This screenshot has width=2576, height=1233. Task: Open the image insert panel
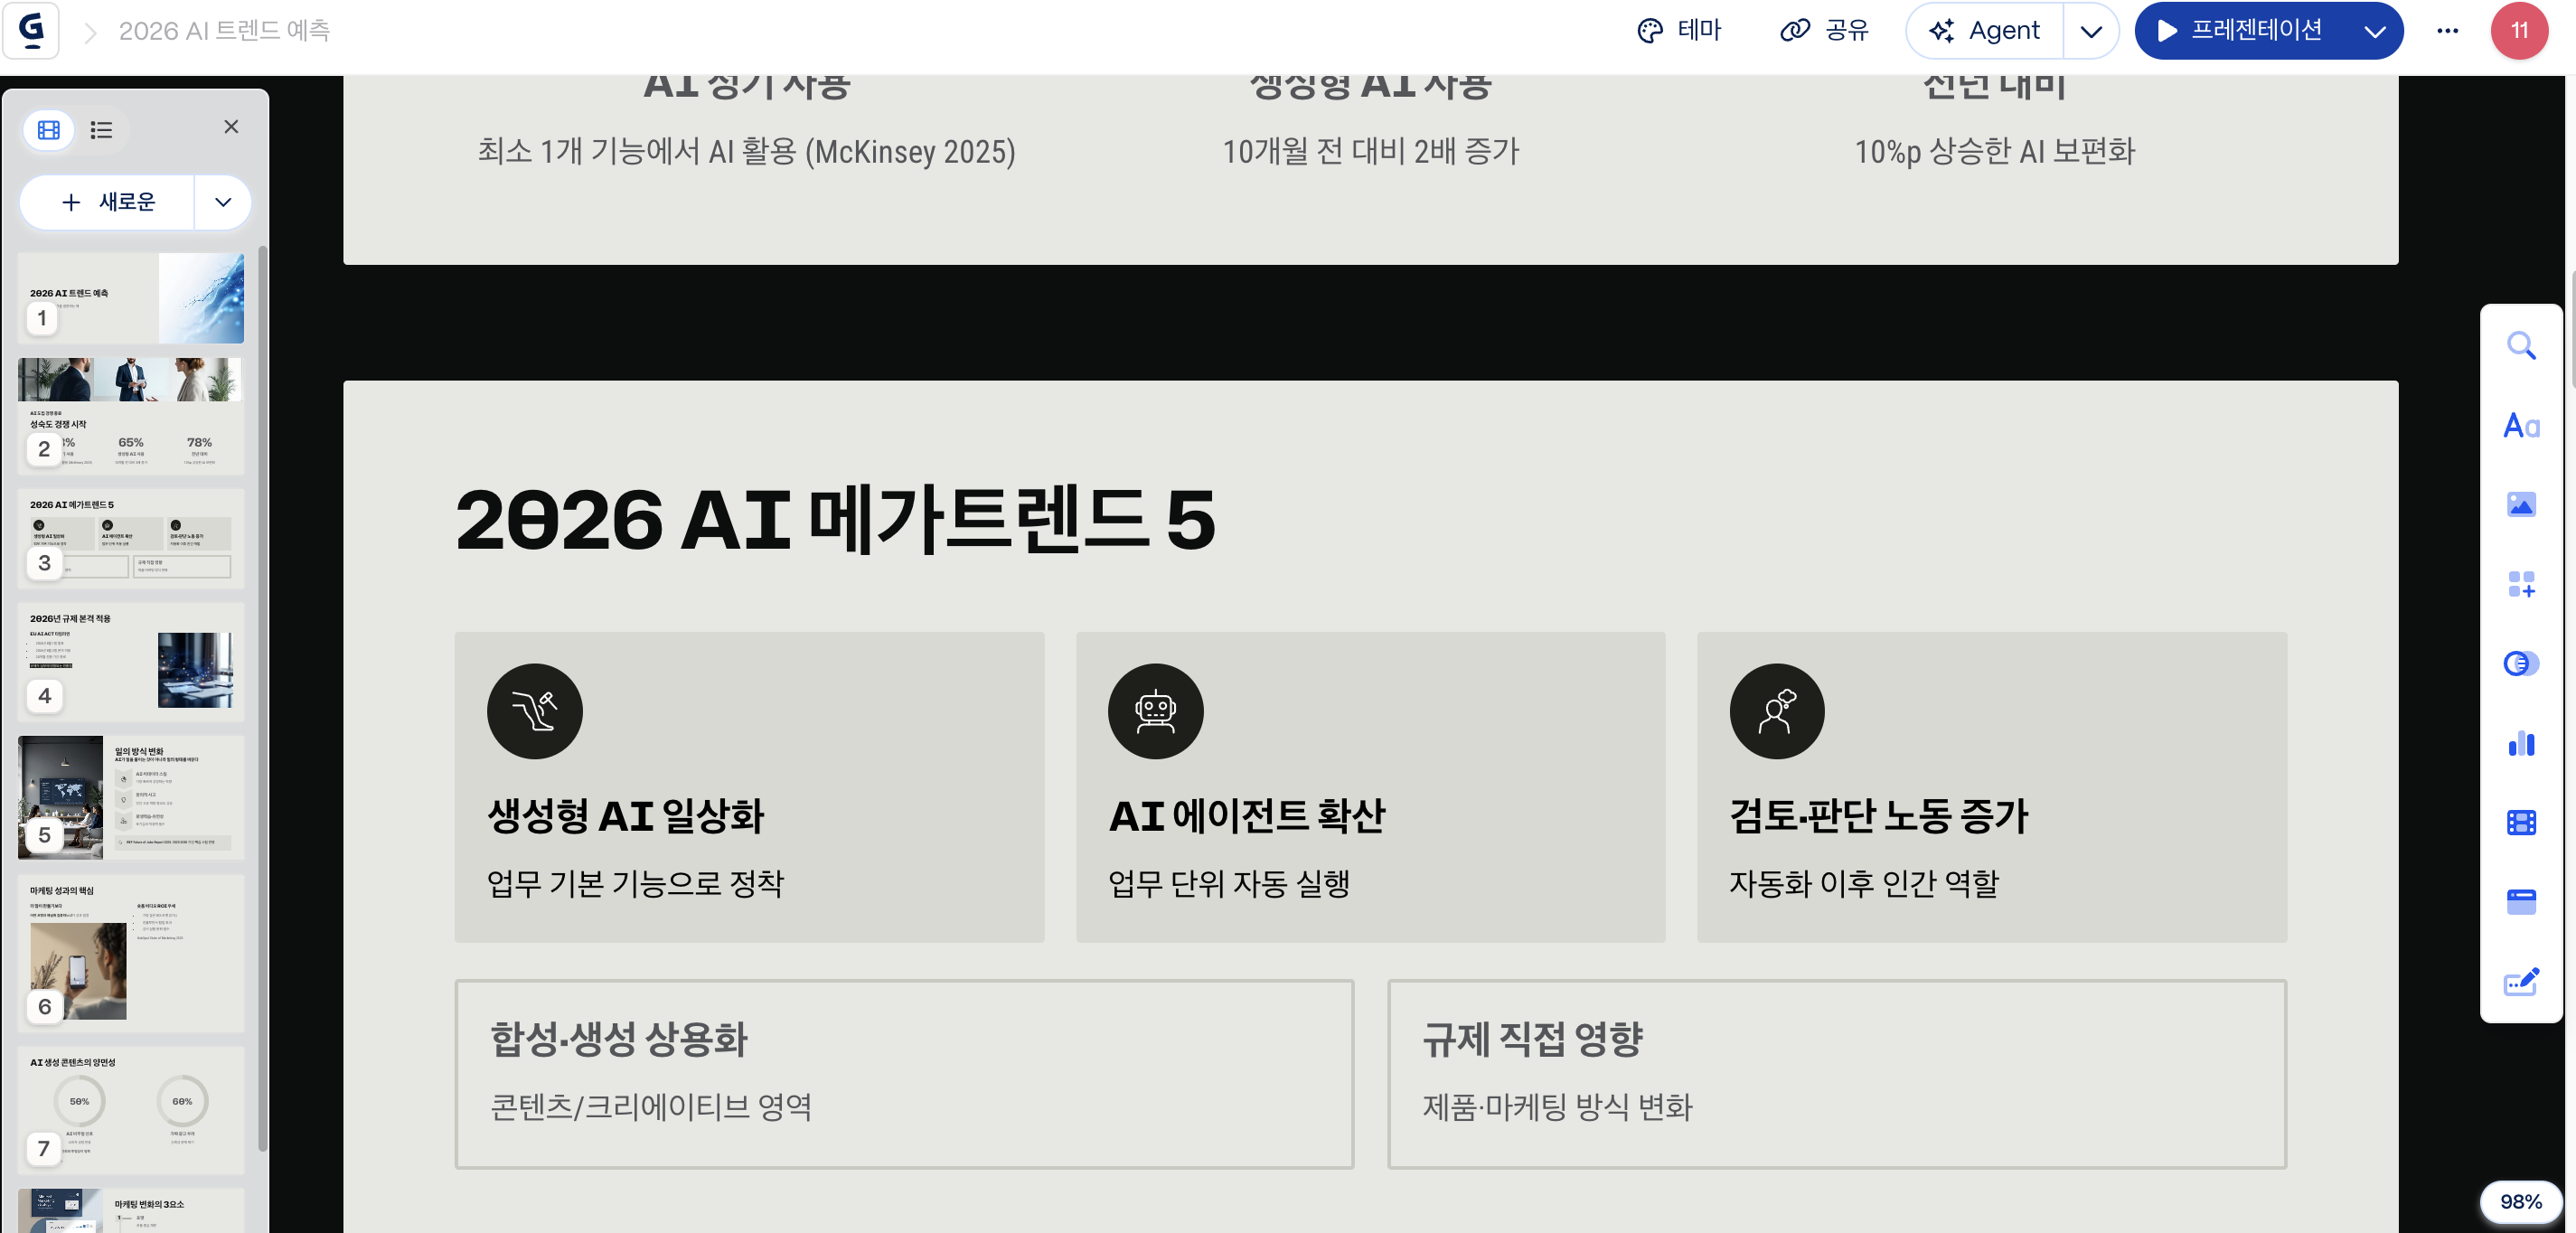pos(2520,505)
